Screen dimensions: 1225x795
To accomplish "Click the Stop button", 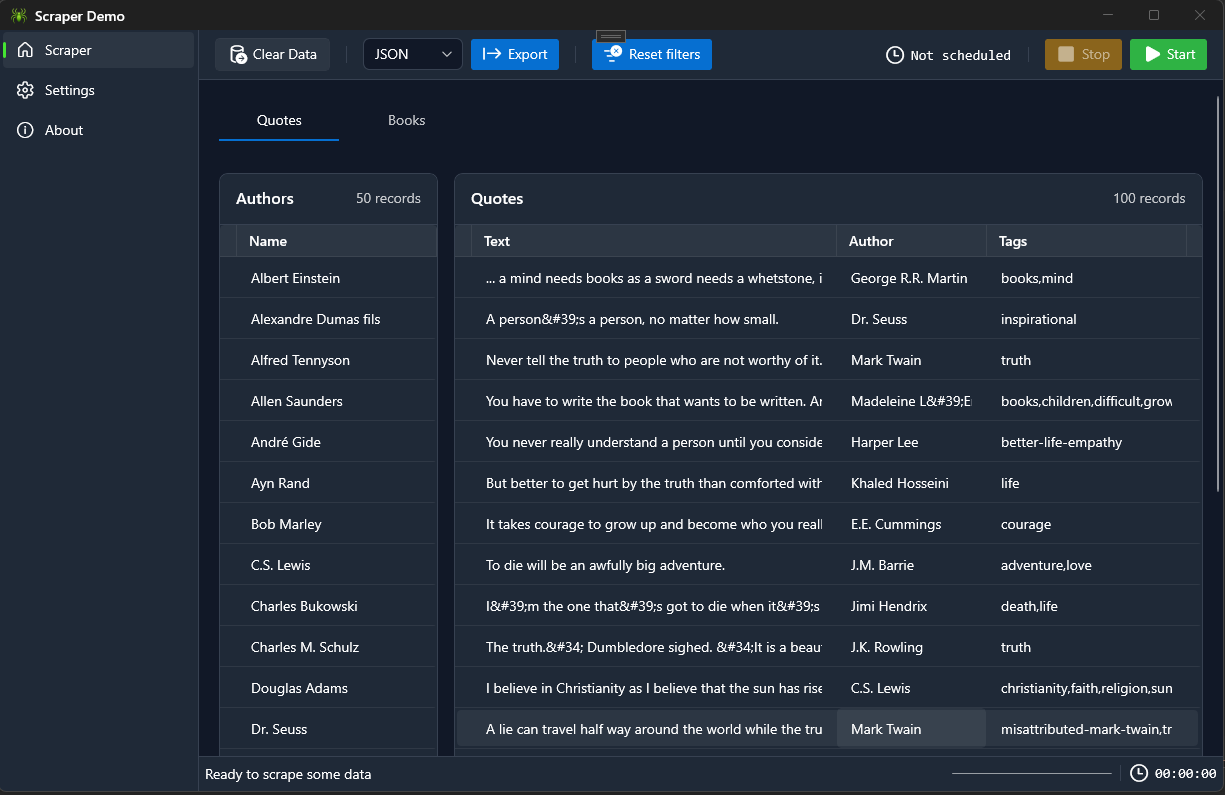I will click(x=1083, y=54).
